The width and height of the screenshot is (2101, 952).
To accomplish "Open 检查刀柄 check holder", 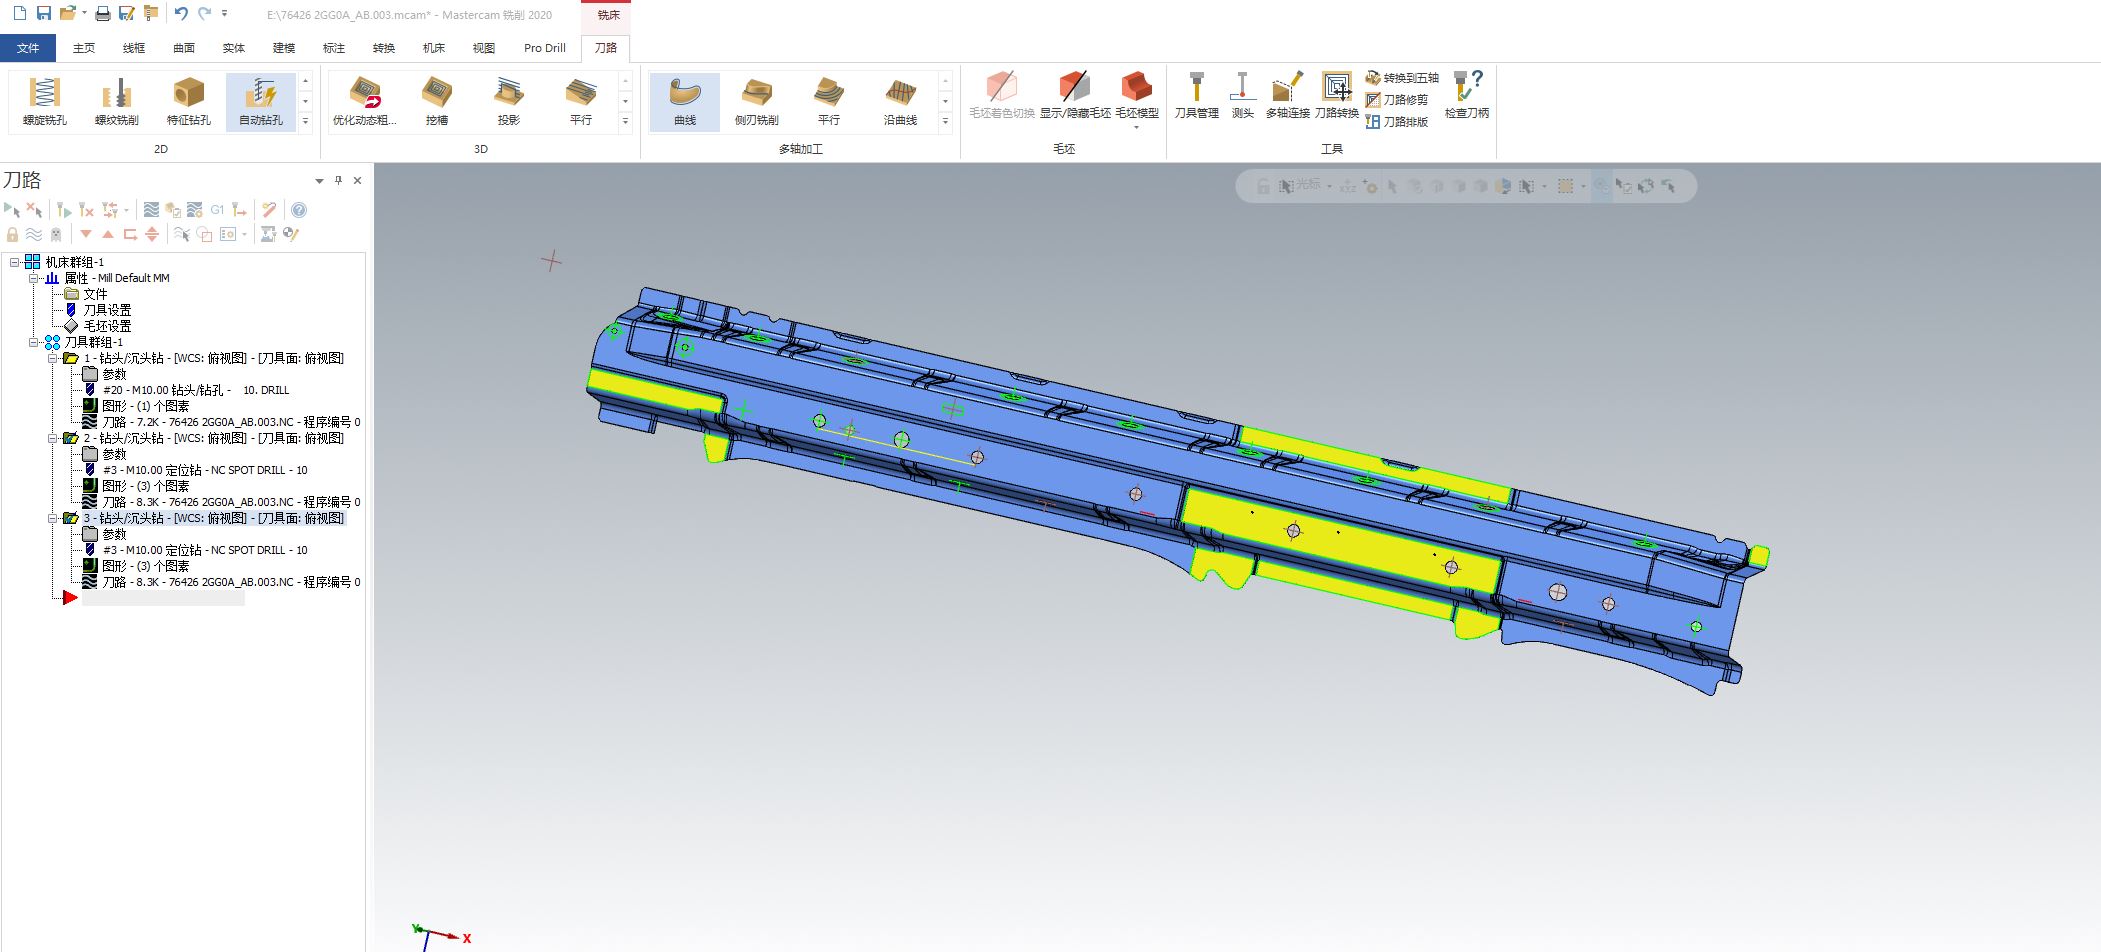I will click(x=1467, y=96).
